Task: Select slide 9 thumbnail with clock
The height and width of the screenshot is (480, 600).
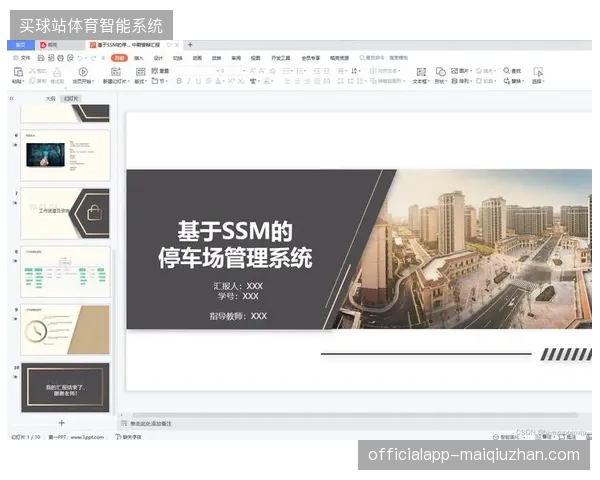Action: pos(65,330)
